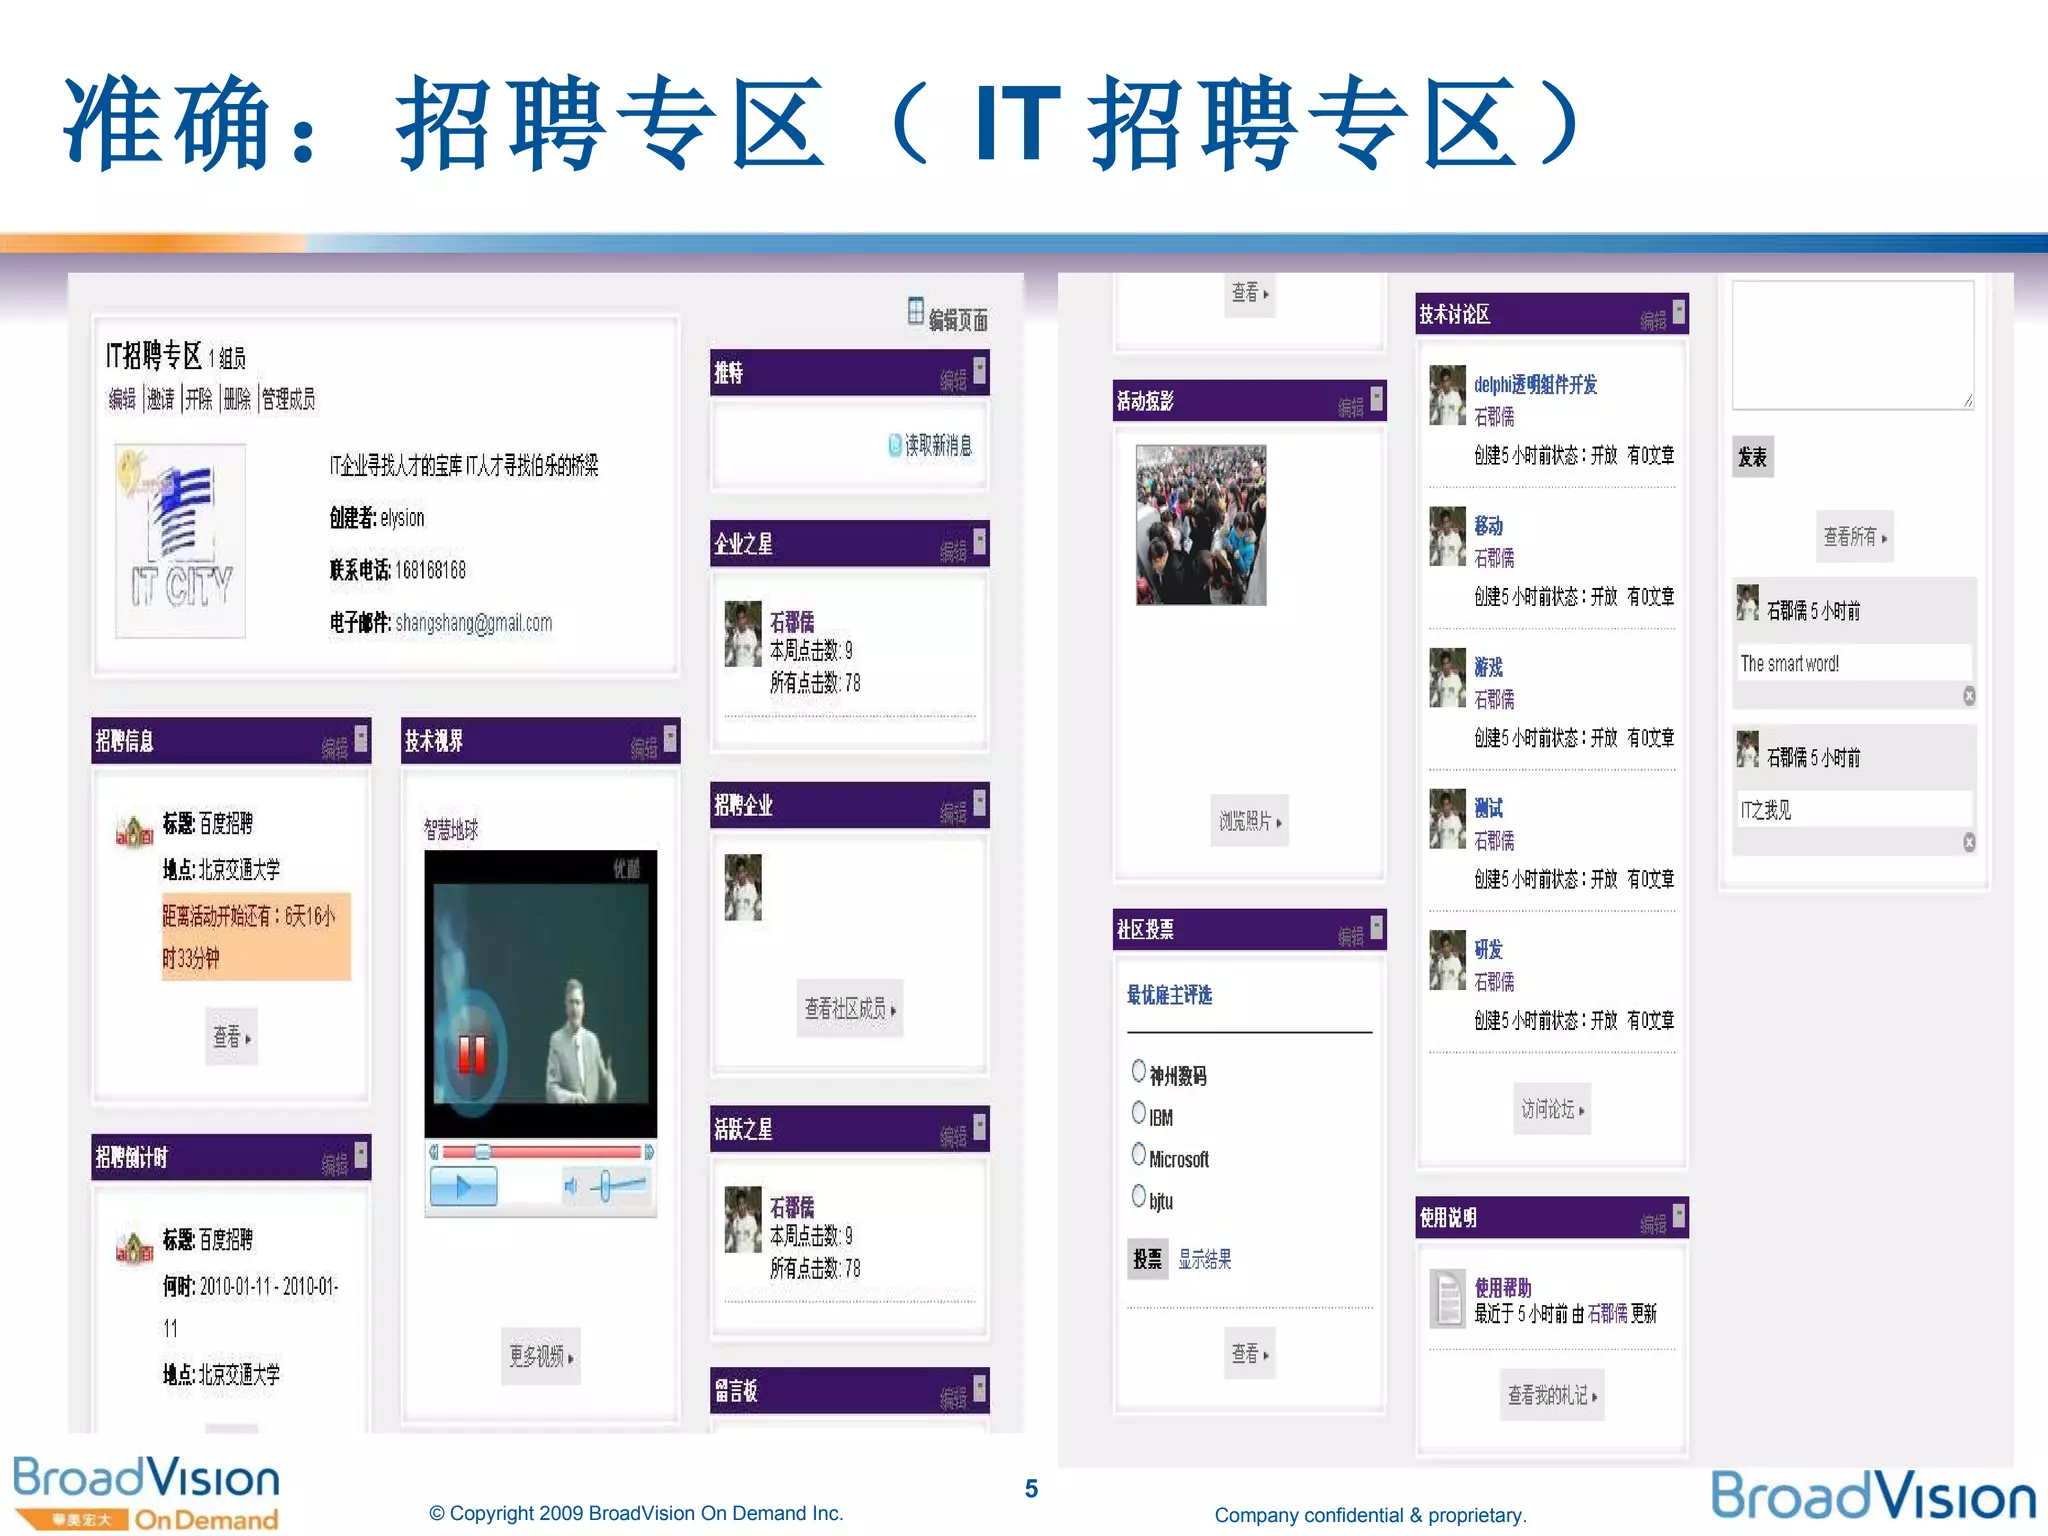The width and height of the screenshot is (2048, 1536).
Task: Collapse the 推特 panel
Action: coord(980,371)
